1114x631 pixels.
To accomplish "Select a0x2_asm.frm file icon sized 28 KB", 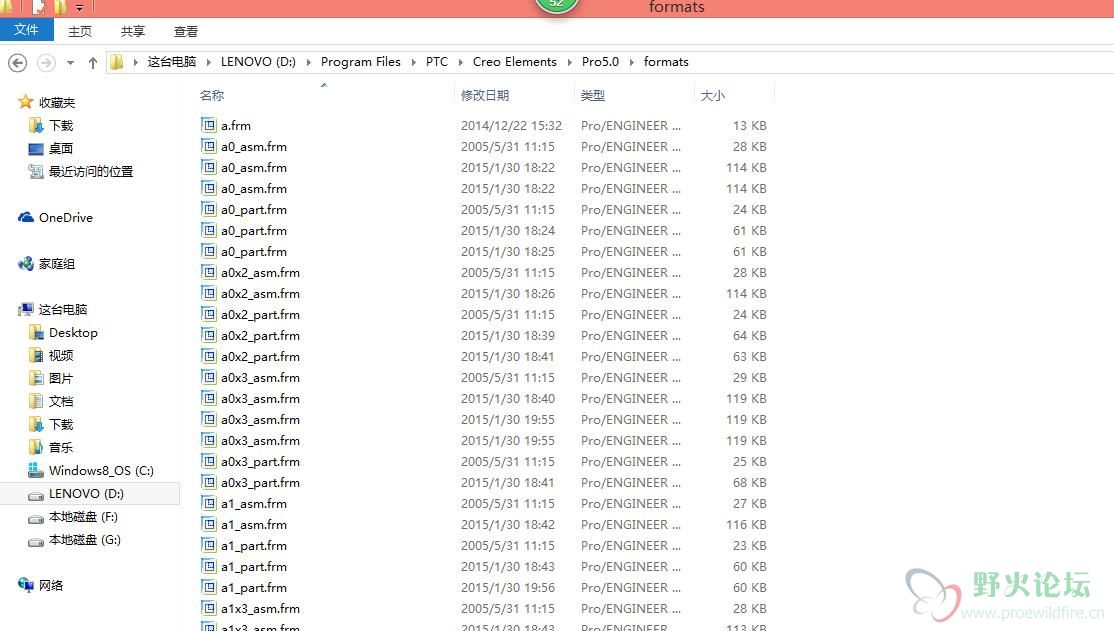I will [x=208, y=272].
